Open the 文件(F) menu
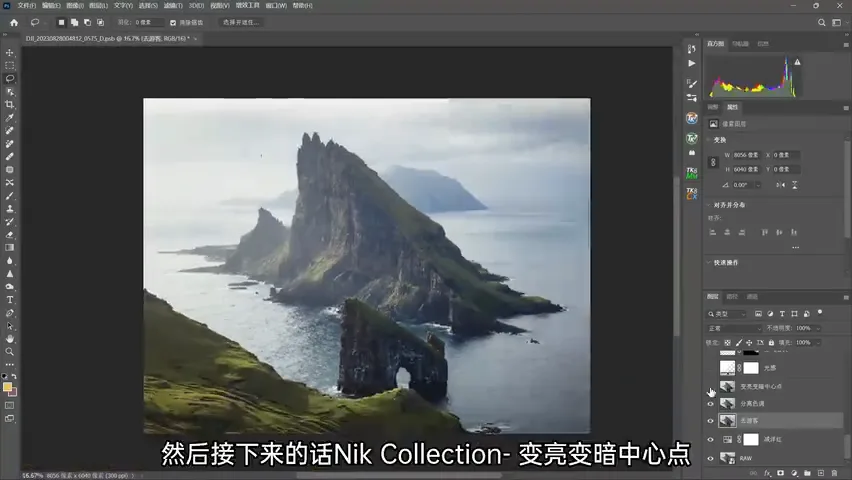The height and width of the screenshot is (480, 852). [27, 5]
